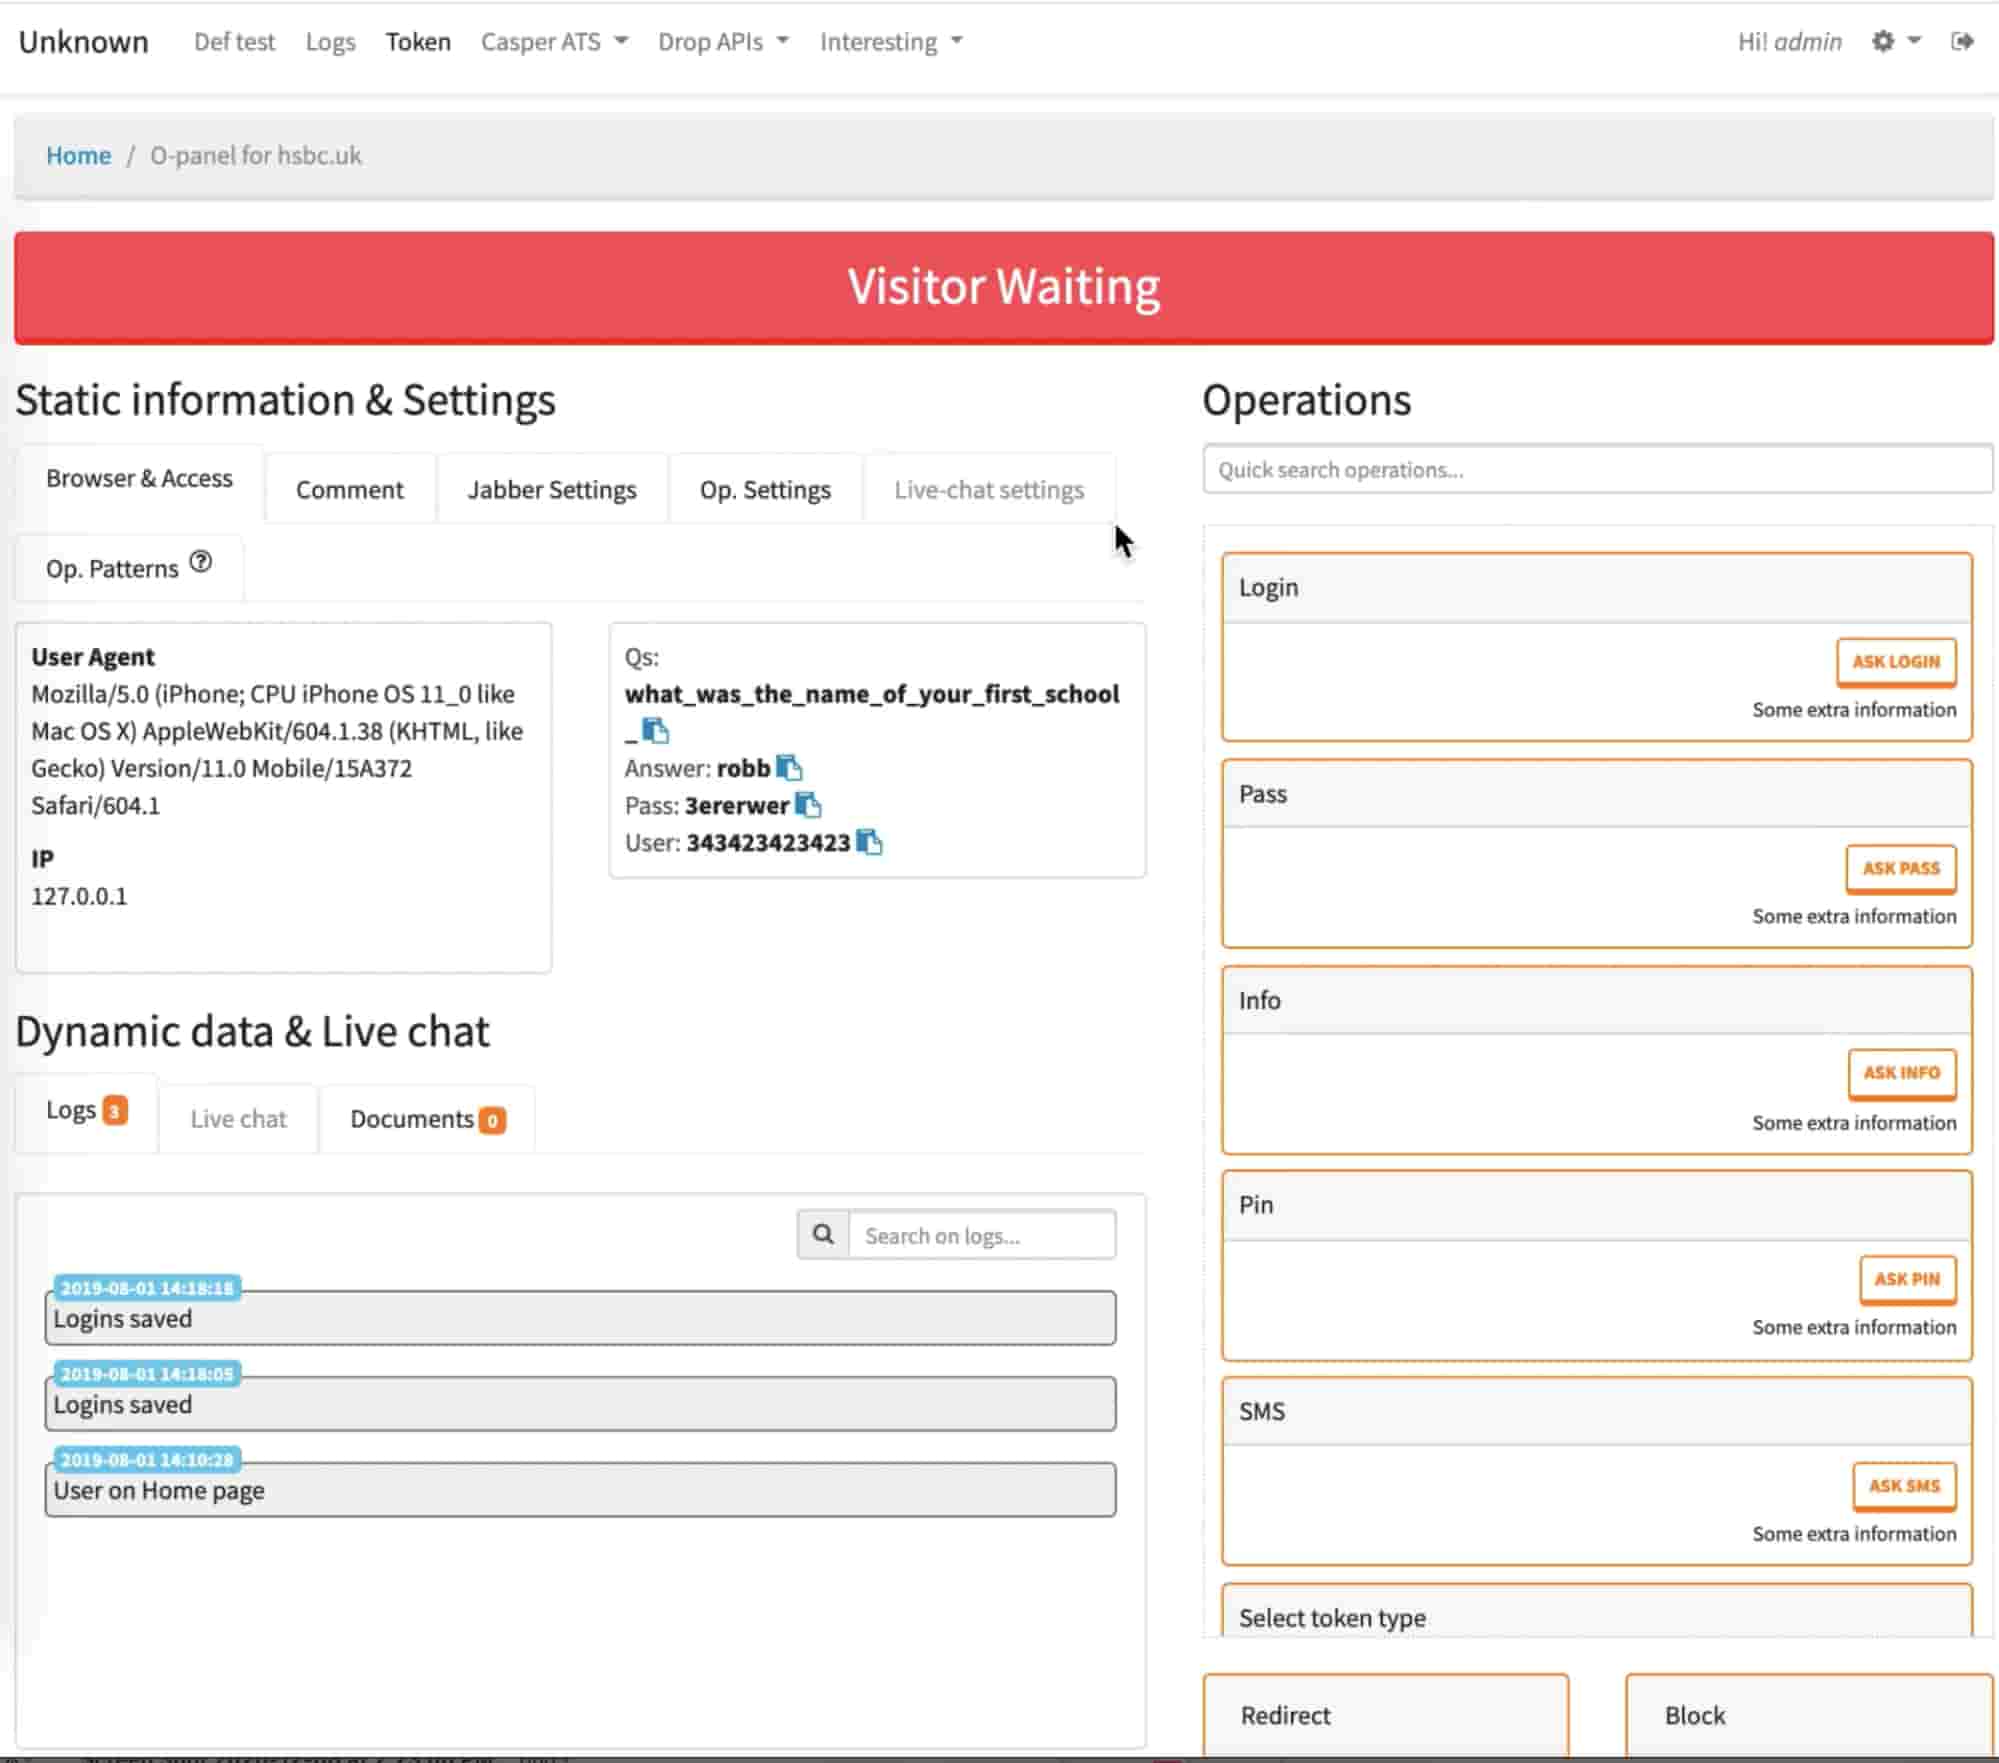Copy the answer "robb" using copy icon
1999x1763 pixels.
click(x=790, y=768)
